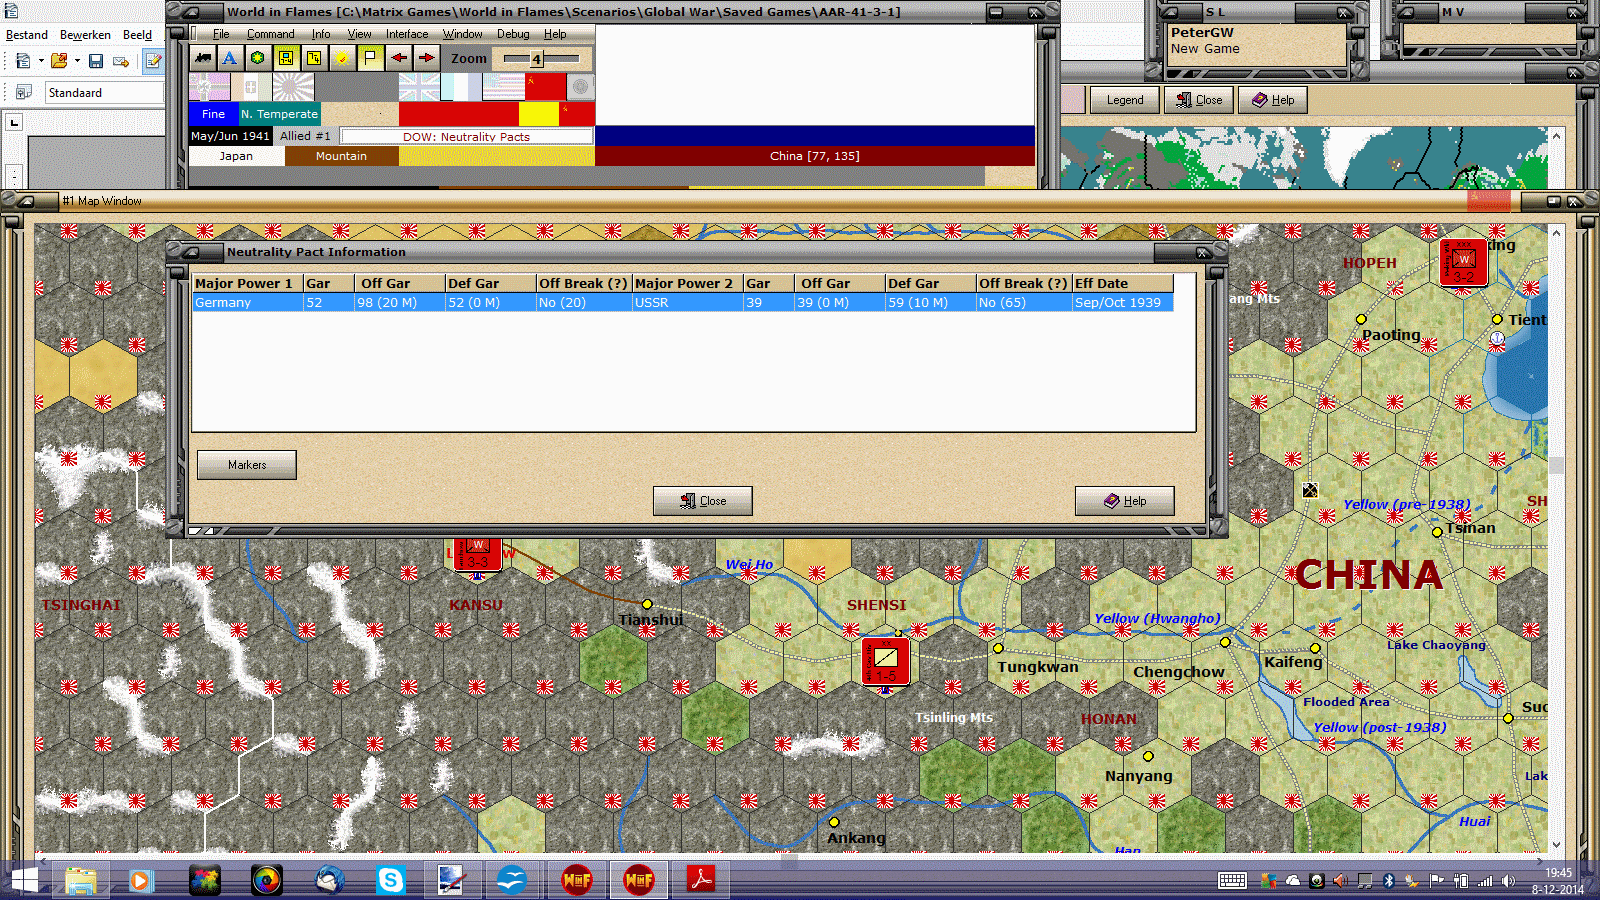This screenshot has height=900, width=1600.
Task: Click the red unit counter above Kansu
Action: tap(478, 554)
